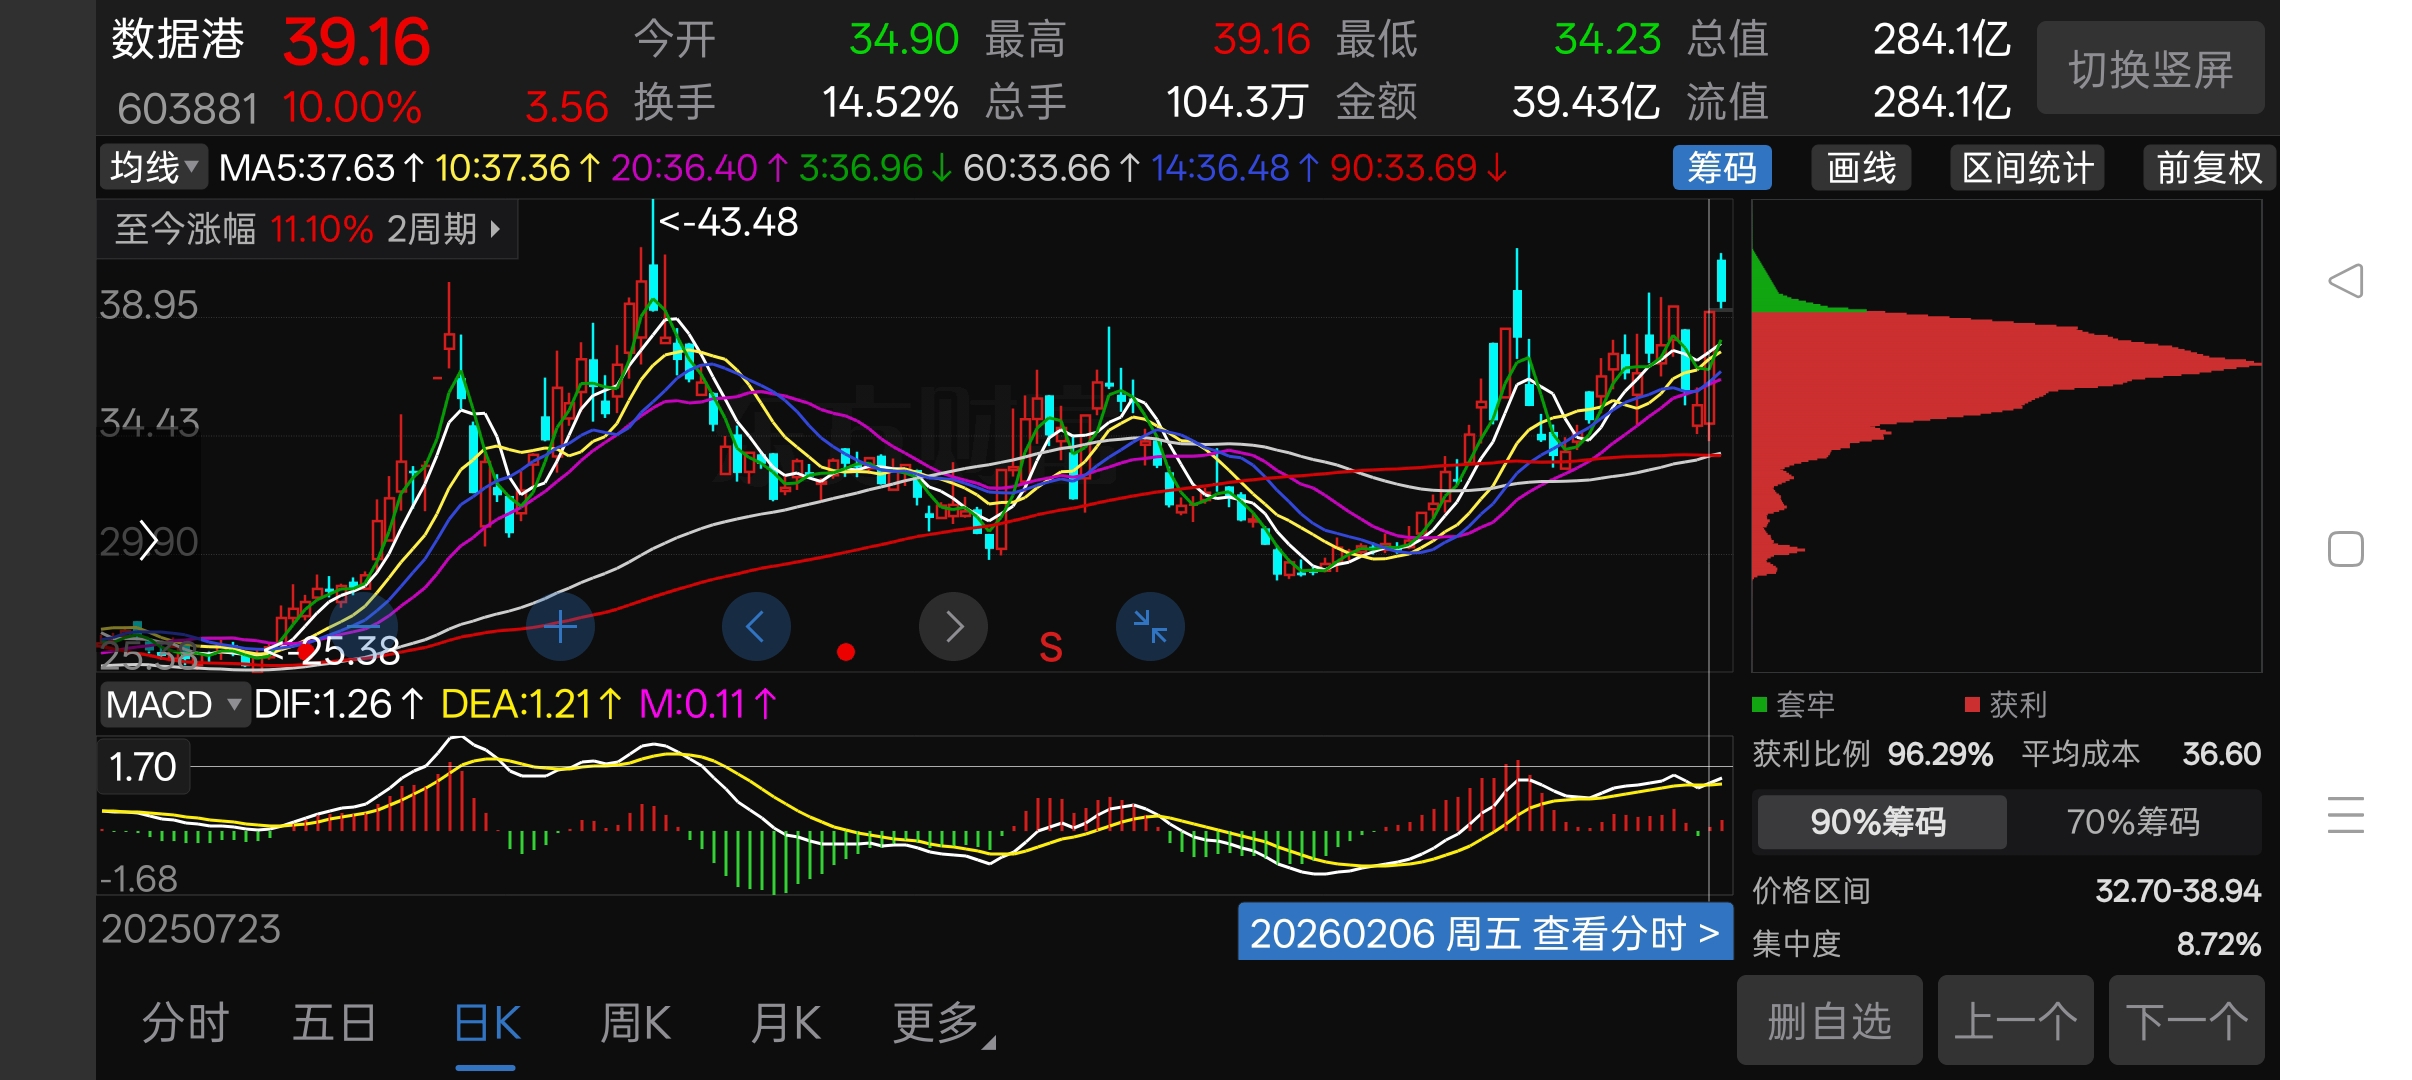Click the red S signal marker
The image size is (2412, 1080).
click(1050, 648)
